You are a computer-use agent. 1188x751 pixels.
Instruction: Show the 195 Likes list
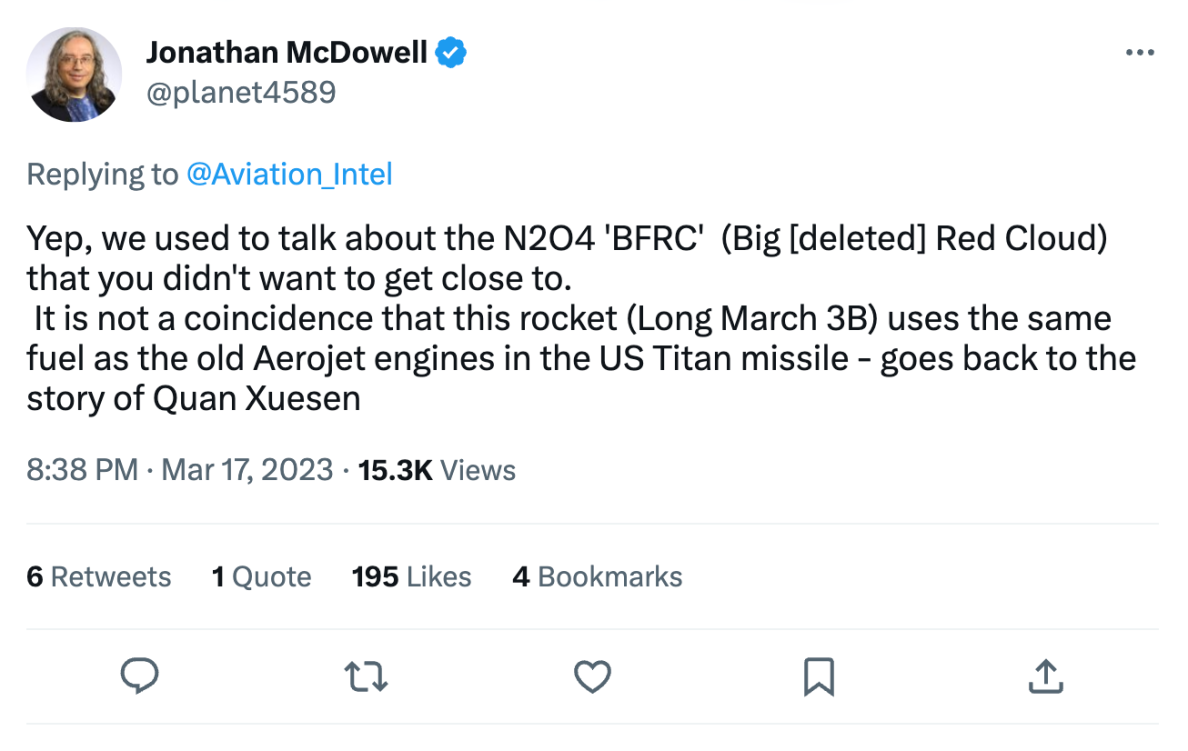(x=411, y=577)
